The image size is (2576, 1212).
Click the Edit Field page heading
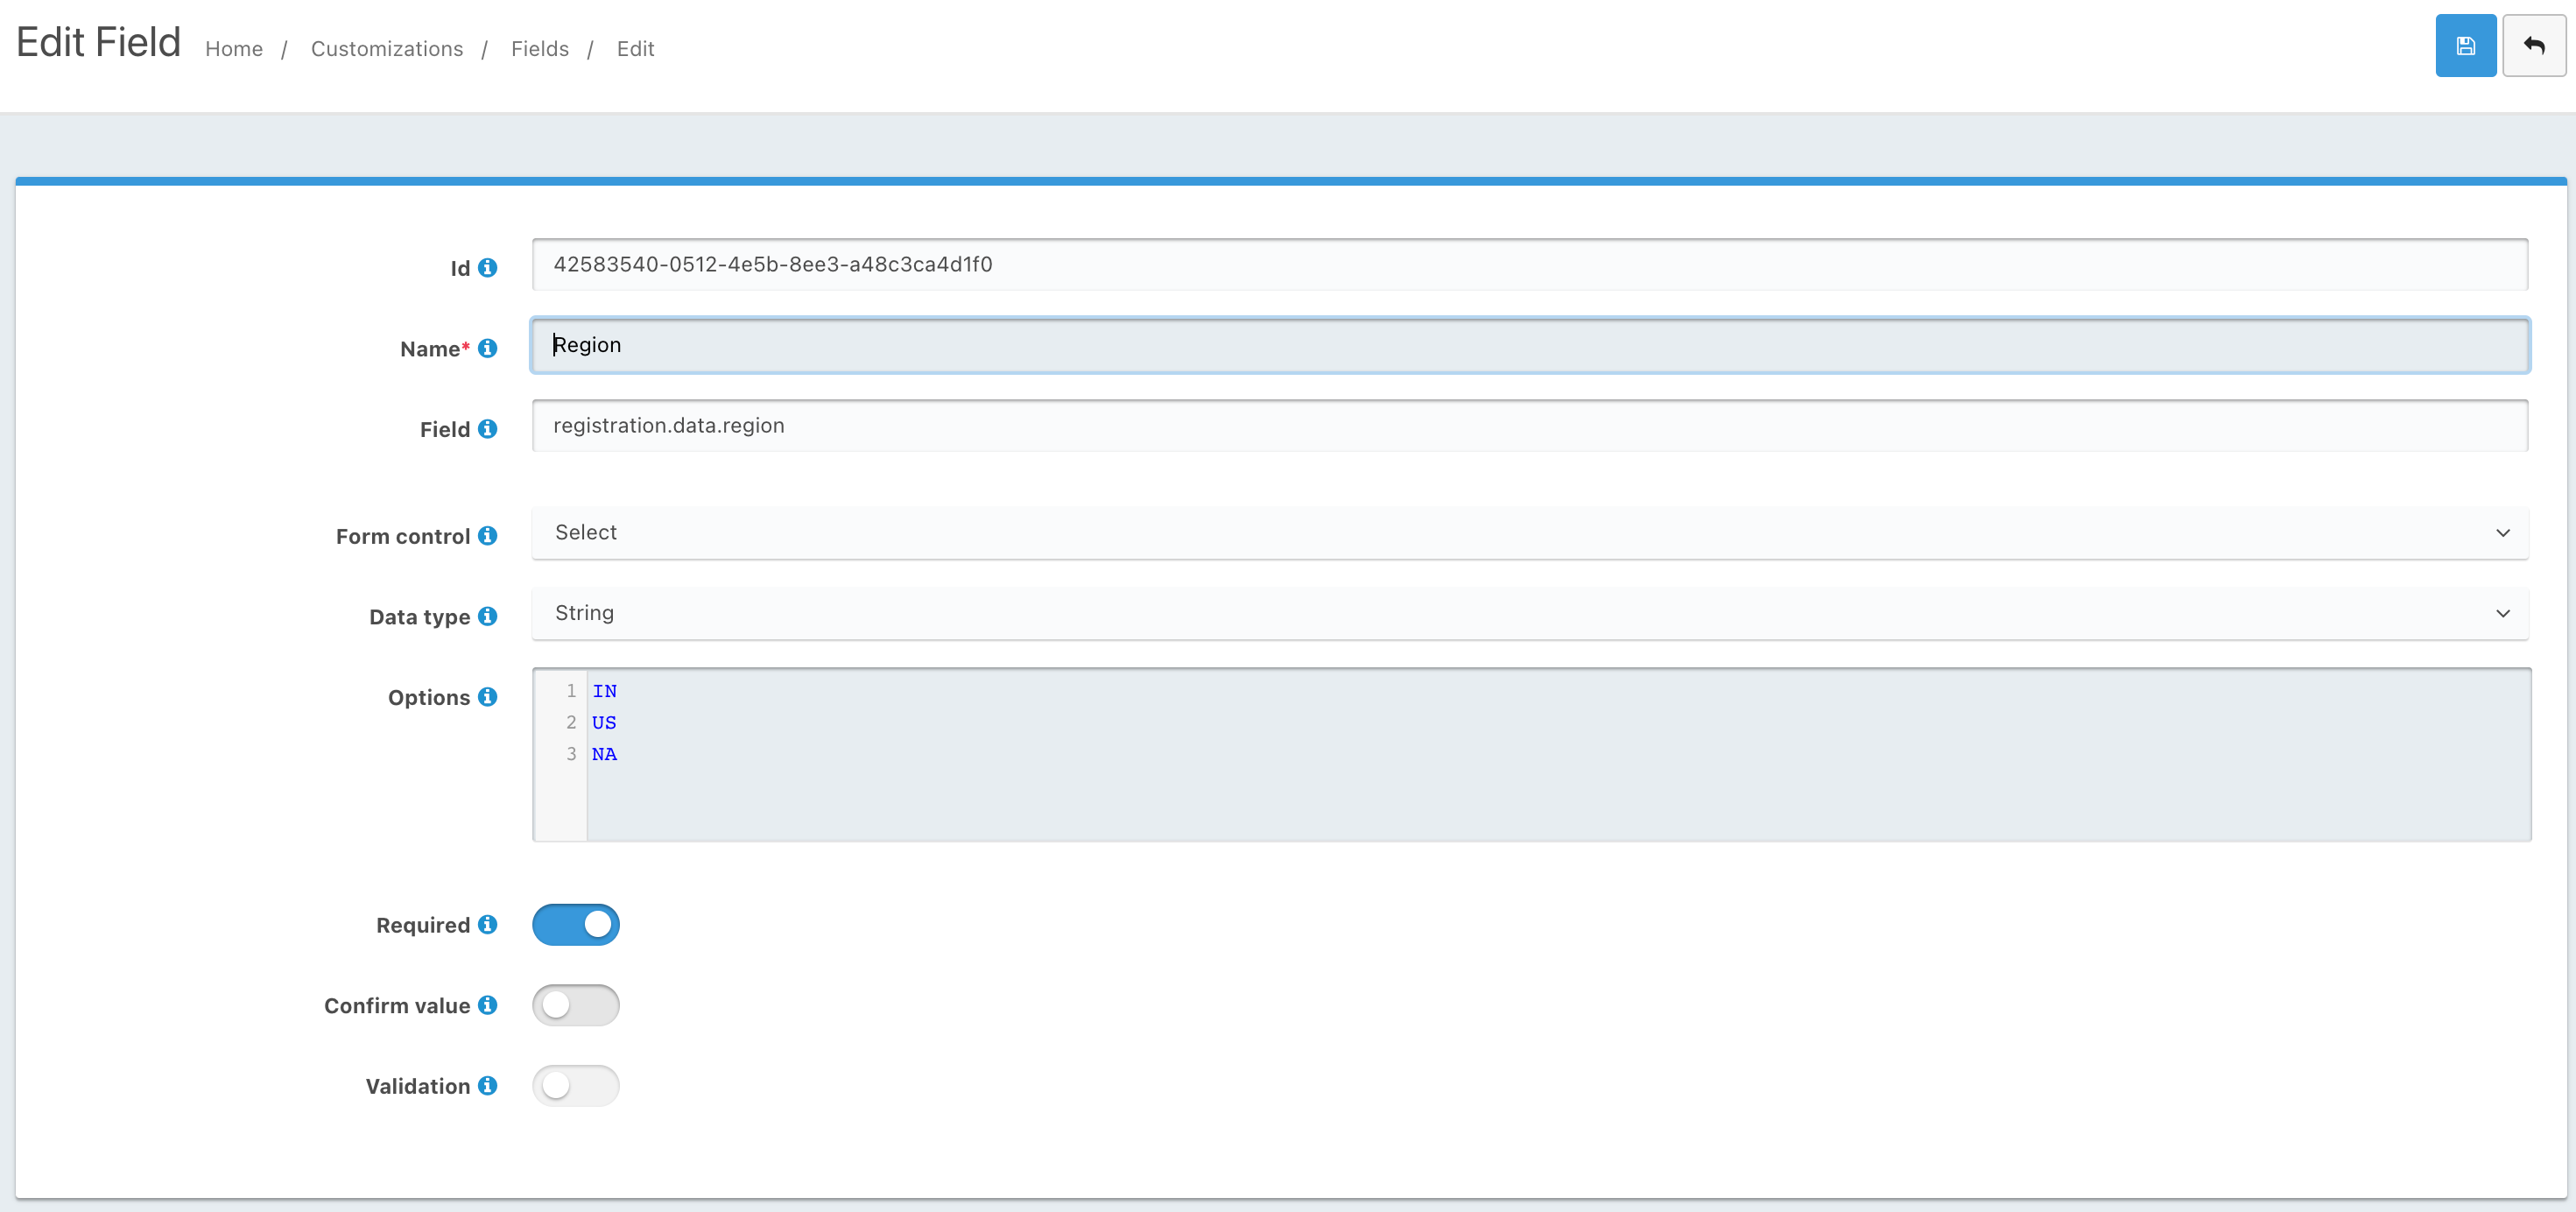98,42
